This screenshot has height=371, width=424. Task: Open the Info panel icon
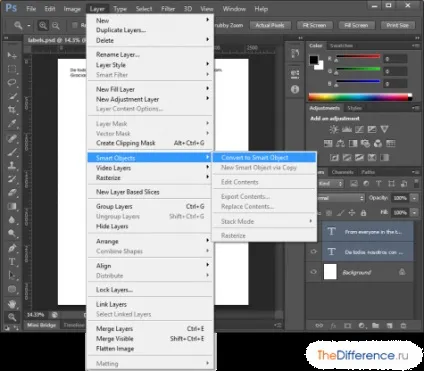point(295,89)
